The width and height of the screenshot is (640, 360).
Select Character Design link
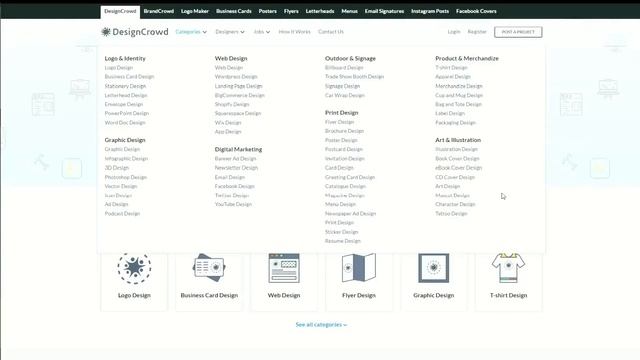point(456,204)
